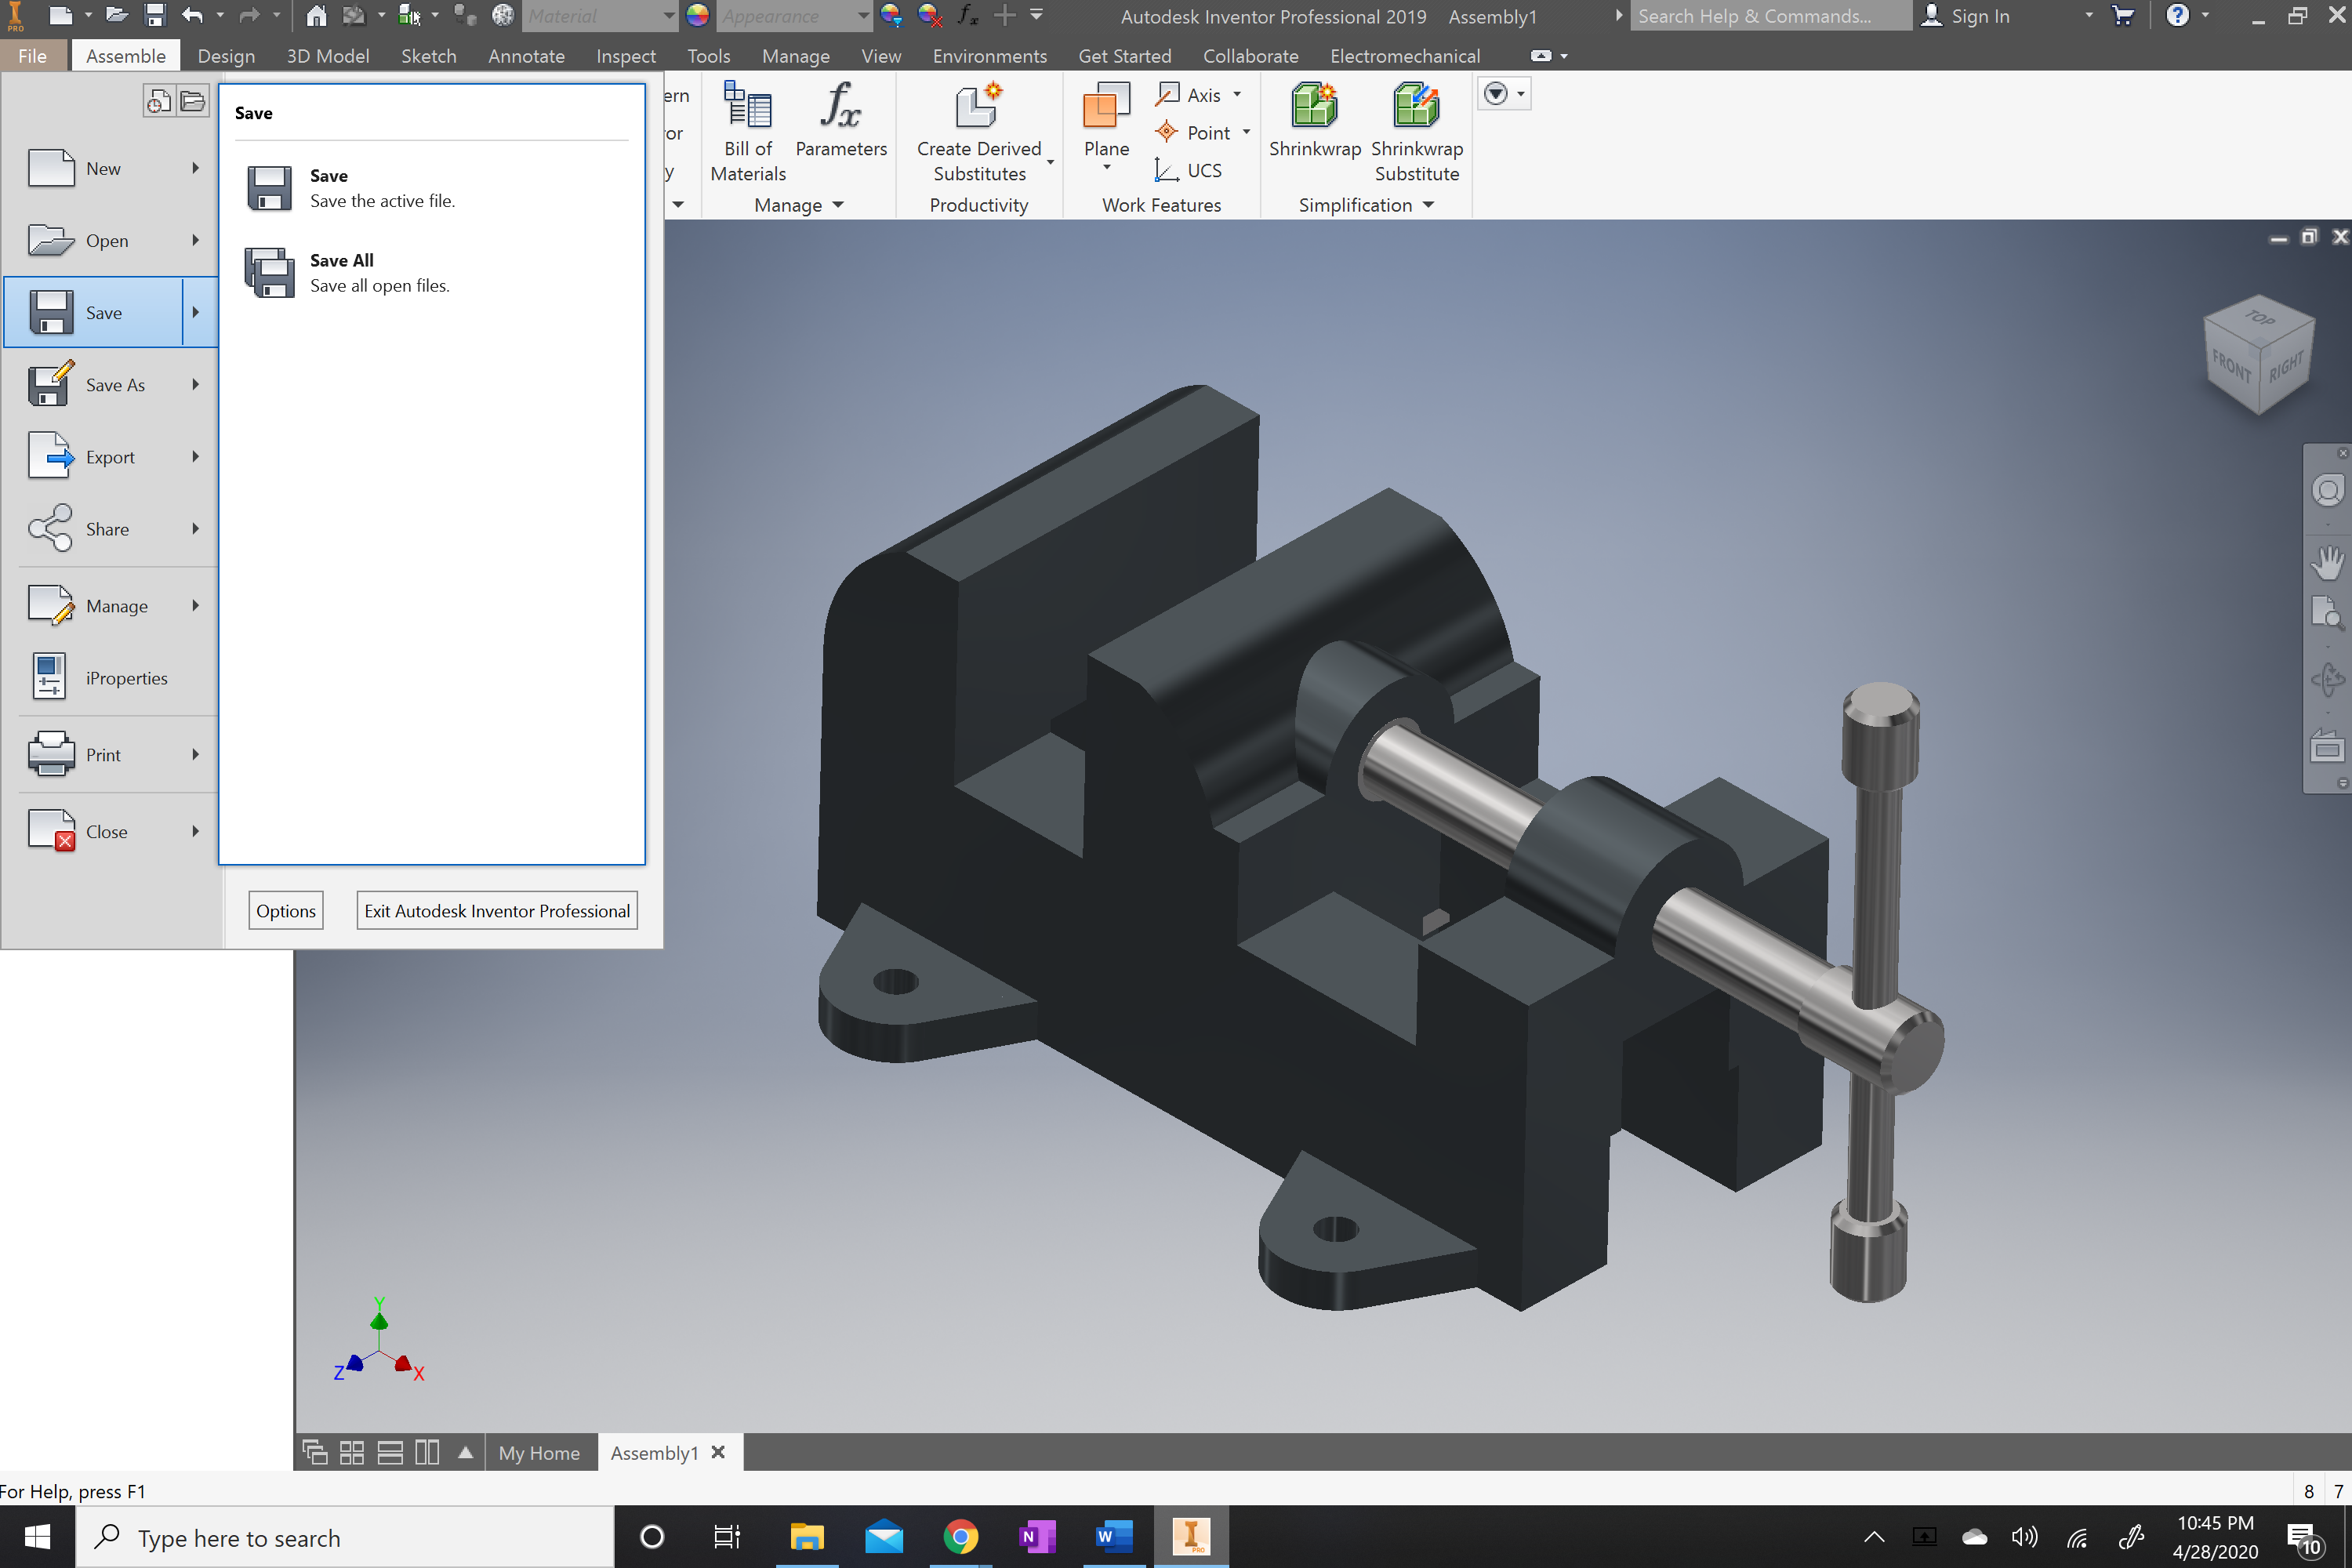
Task: Open the Parameters fx tool
Action: [841, 120]
